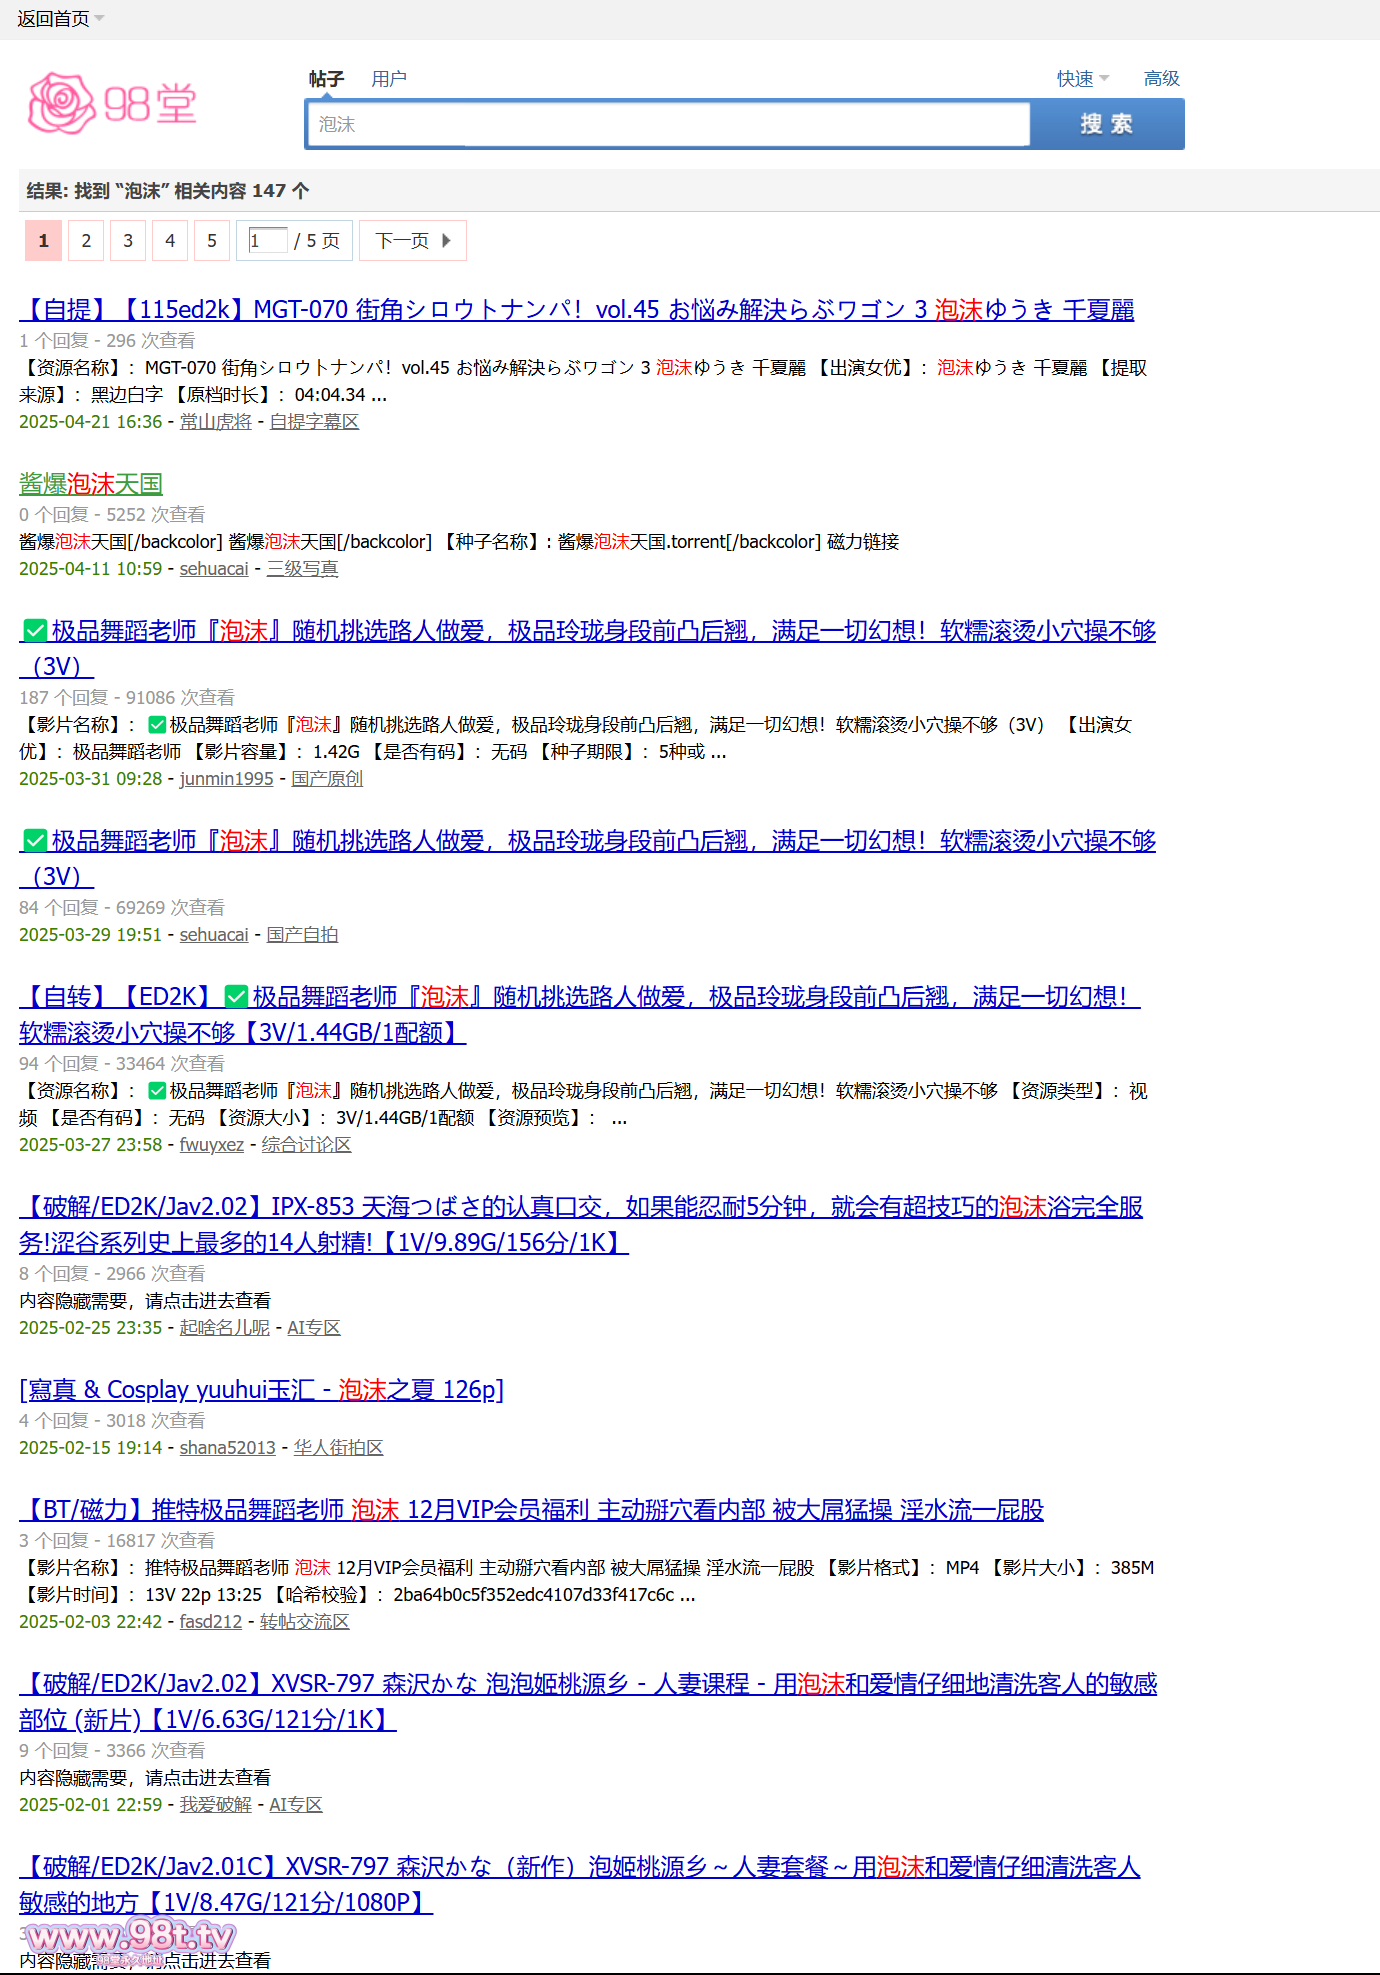Viewport: 1380px width, 1975px height.
Task: Open the 华人街拍区 section link
Action: click(x=338, y=1448)
